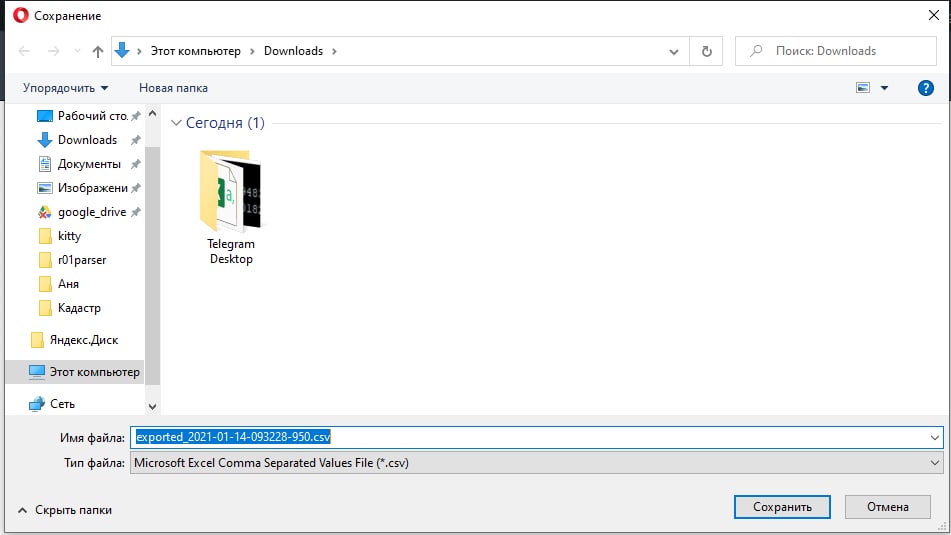The height and width of the screenshot is (535, 951).
Task: Click the blue download arrow in address bar
Action: pyautogui.click(x=122, y=50)
